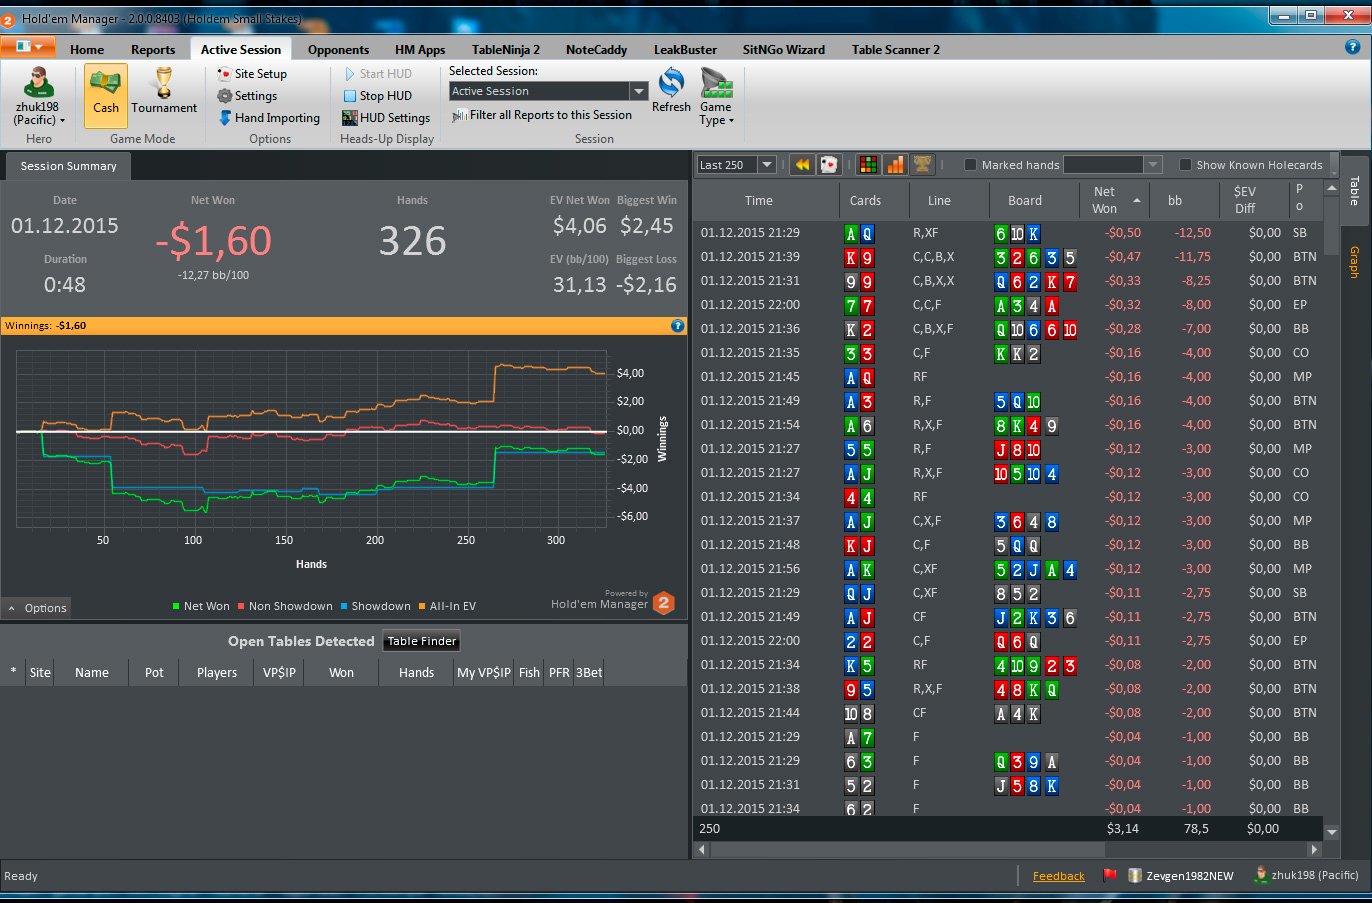This screenshot has width=1372, height=903.
Task: Toggle Non Showdown legend series
Action: point(285,606)
